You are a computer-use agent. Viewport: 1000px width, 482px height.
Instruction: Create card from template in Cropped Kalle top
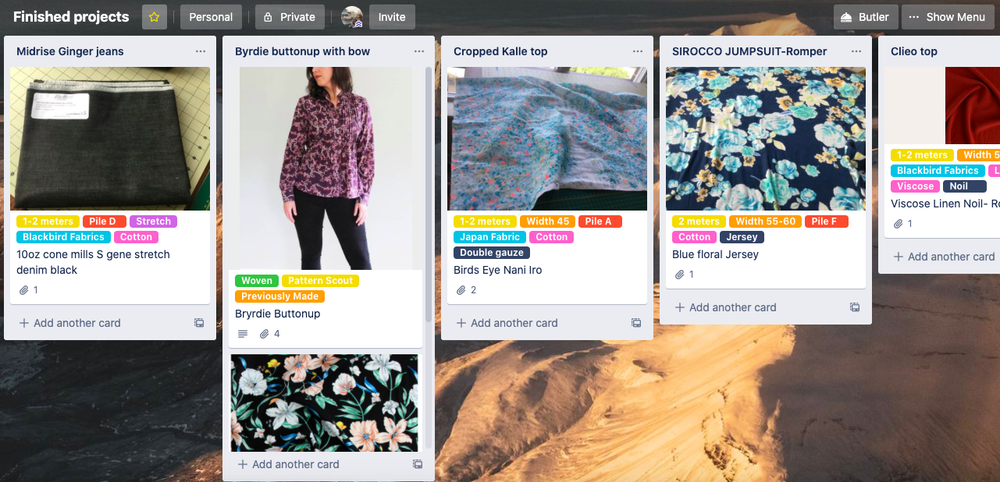pos(636,323)
